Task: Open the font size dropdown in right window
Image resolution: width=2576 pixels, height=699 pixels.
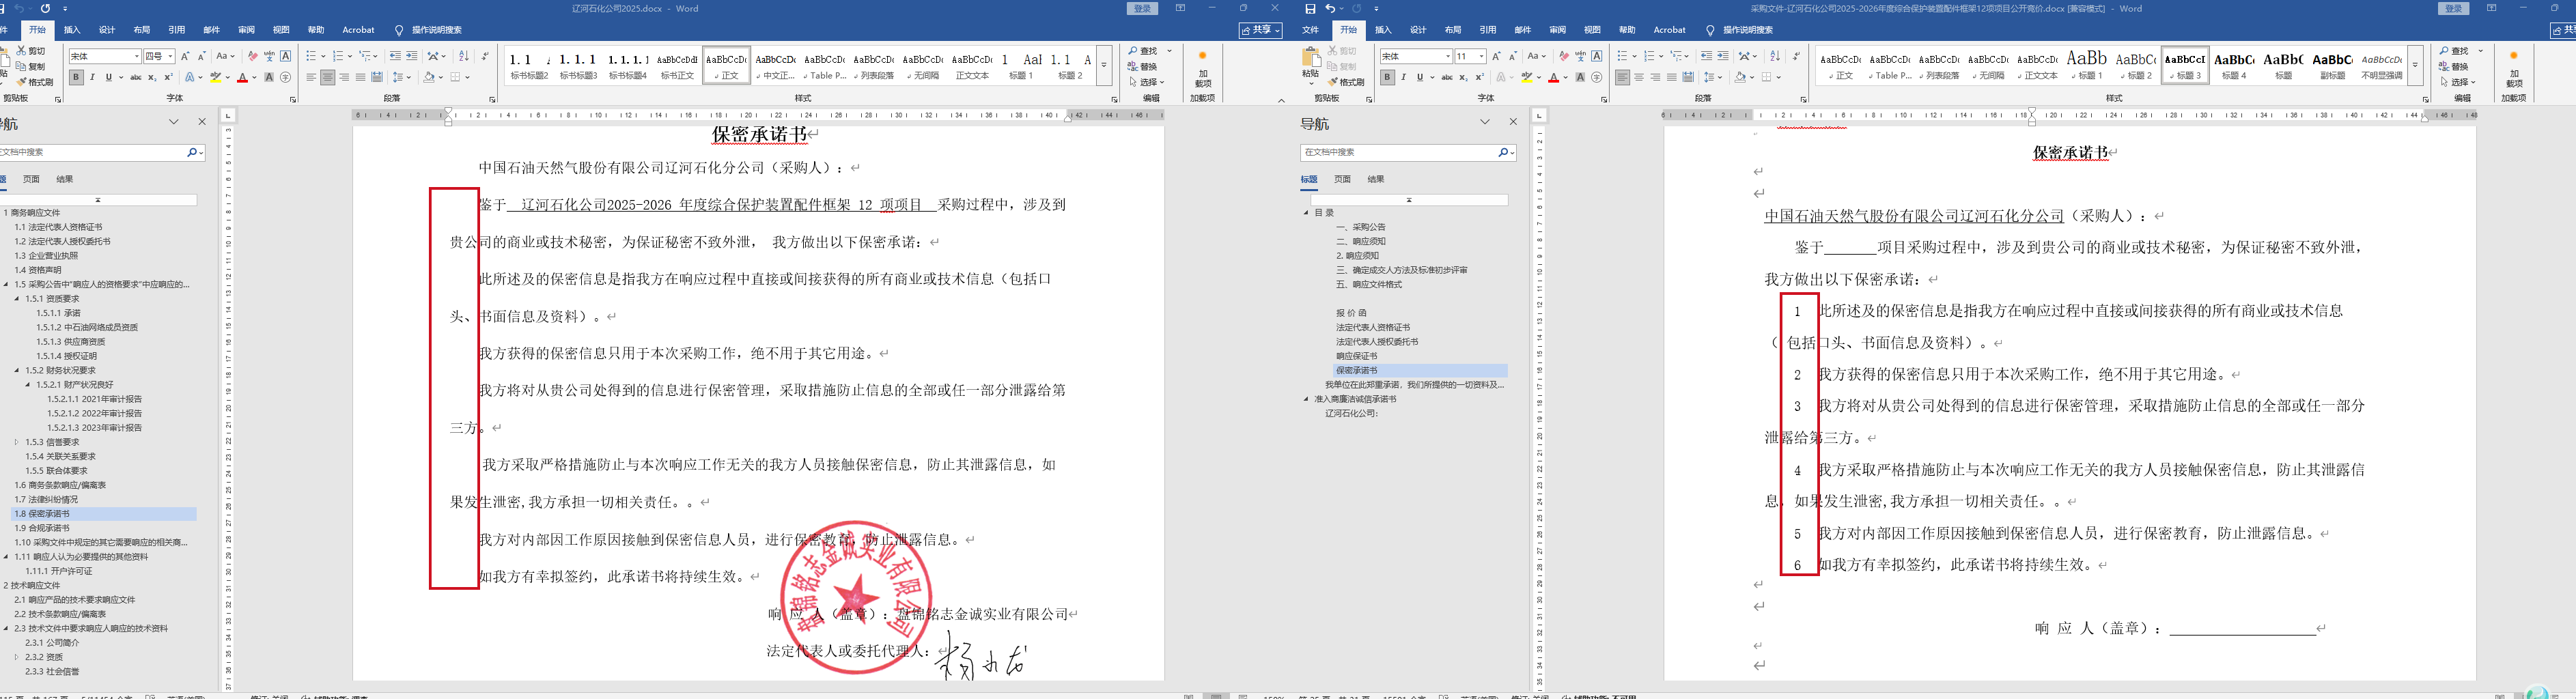Action: [1481, 56]
